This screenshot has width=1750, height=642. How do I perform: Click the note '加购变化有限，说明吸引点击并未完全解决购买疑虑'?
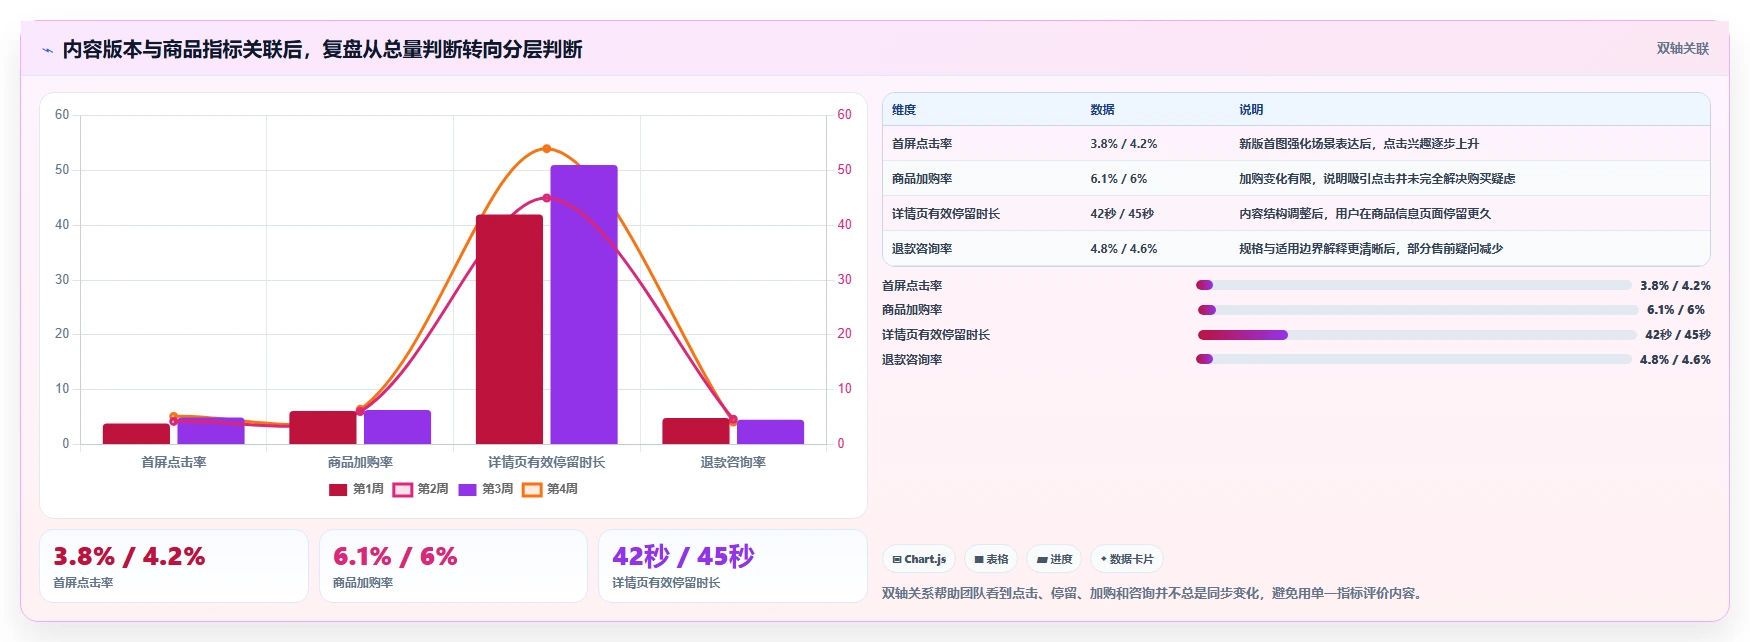pos(1377,179)
